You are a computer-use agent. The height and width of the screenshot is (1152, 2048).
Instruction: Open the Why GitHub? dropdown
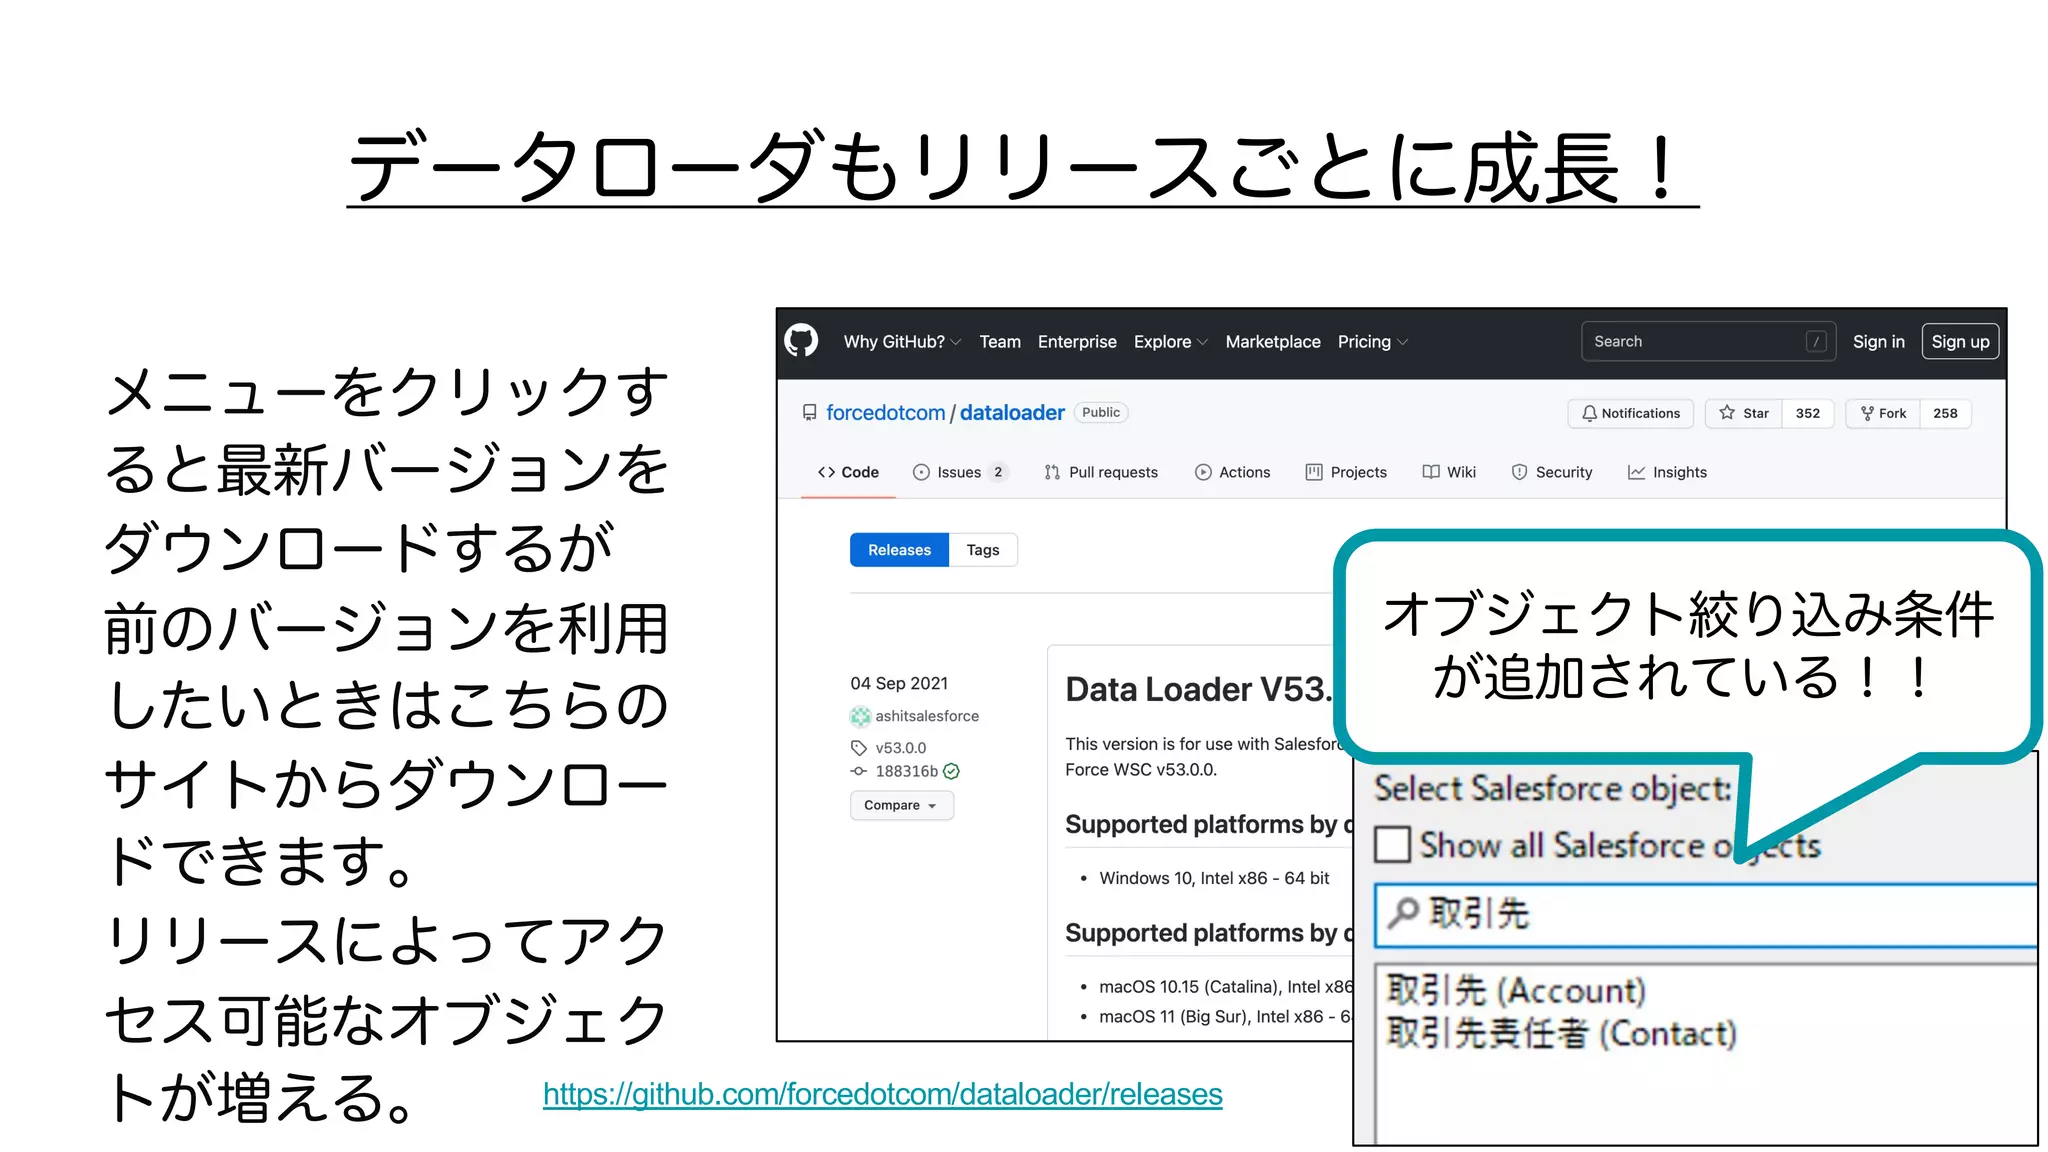(x=902, y=342)
